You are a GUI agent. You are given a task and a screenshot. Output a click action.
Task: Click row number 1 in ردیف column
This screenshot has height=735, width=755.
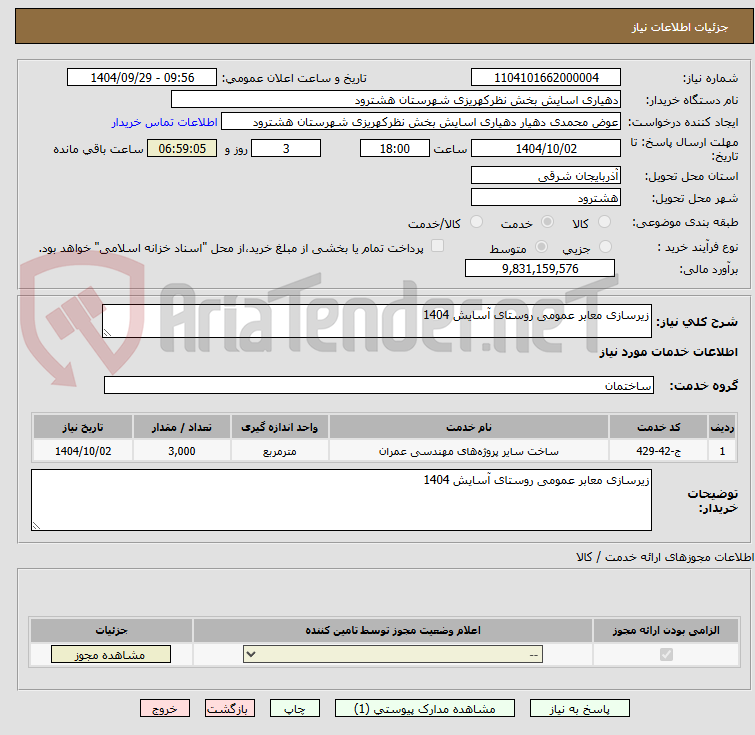point(722,451)
